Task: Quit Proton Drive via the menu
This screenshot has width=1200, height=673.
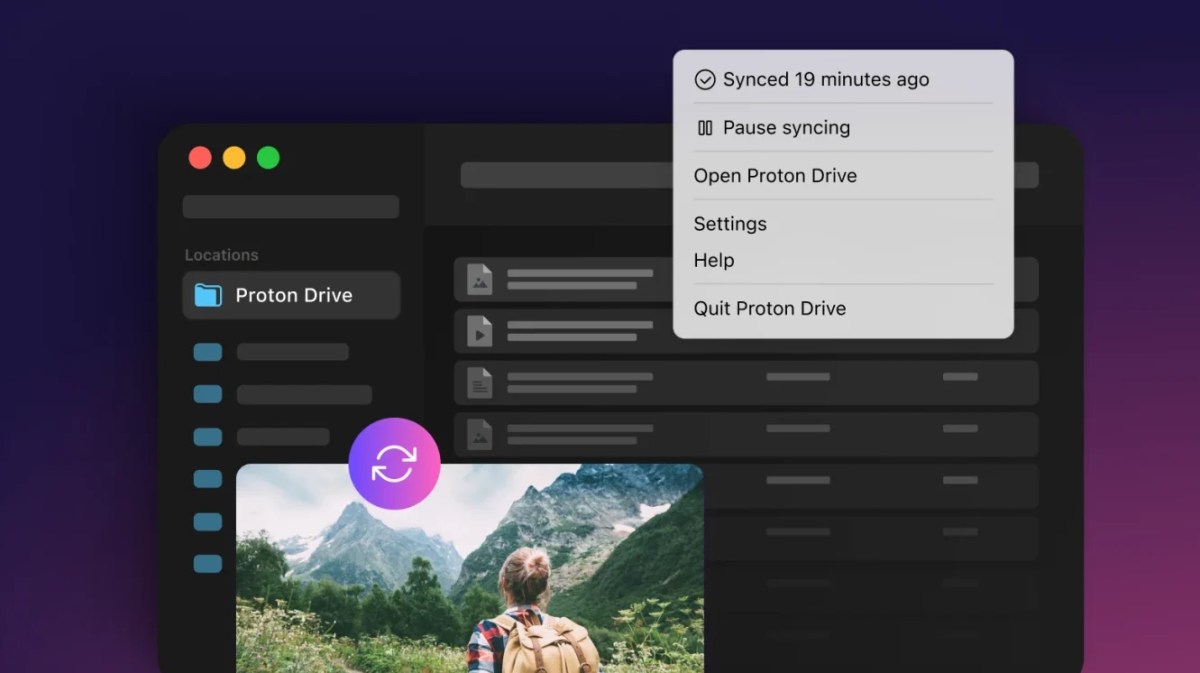Action: (770, 308)
